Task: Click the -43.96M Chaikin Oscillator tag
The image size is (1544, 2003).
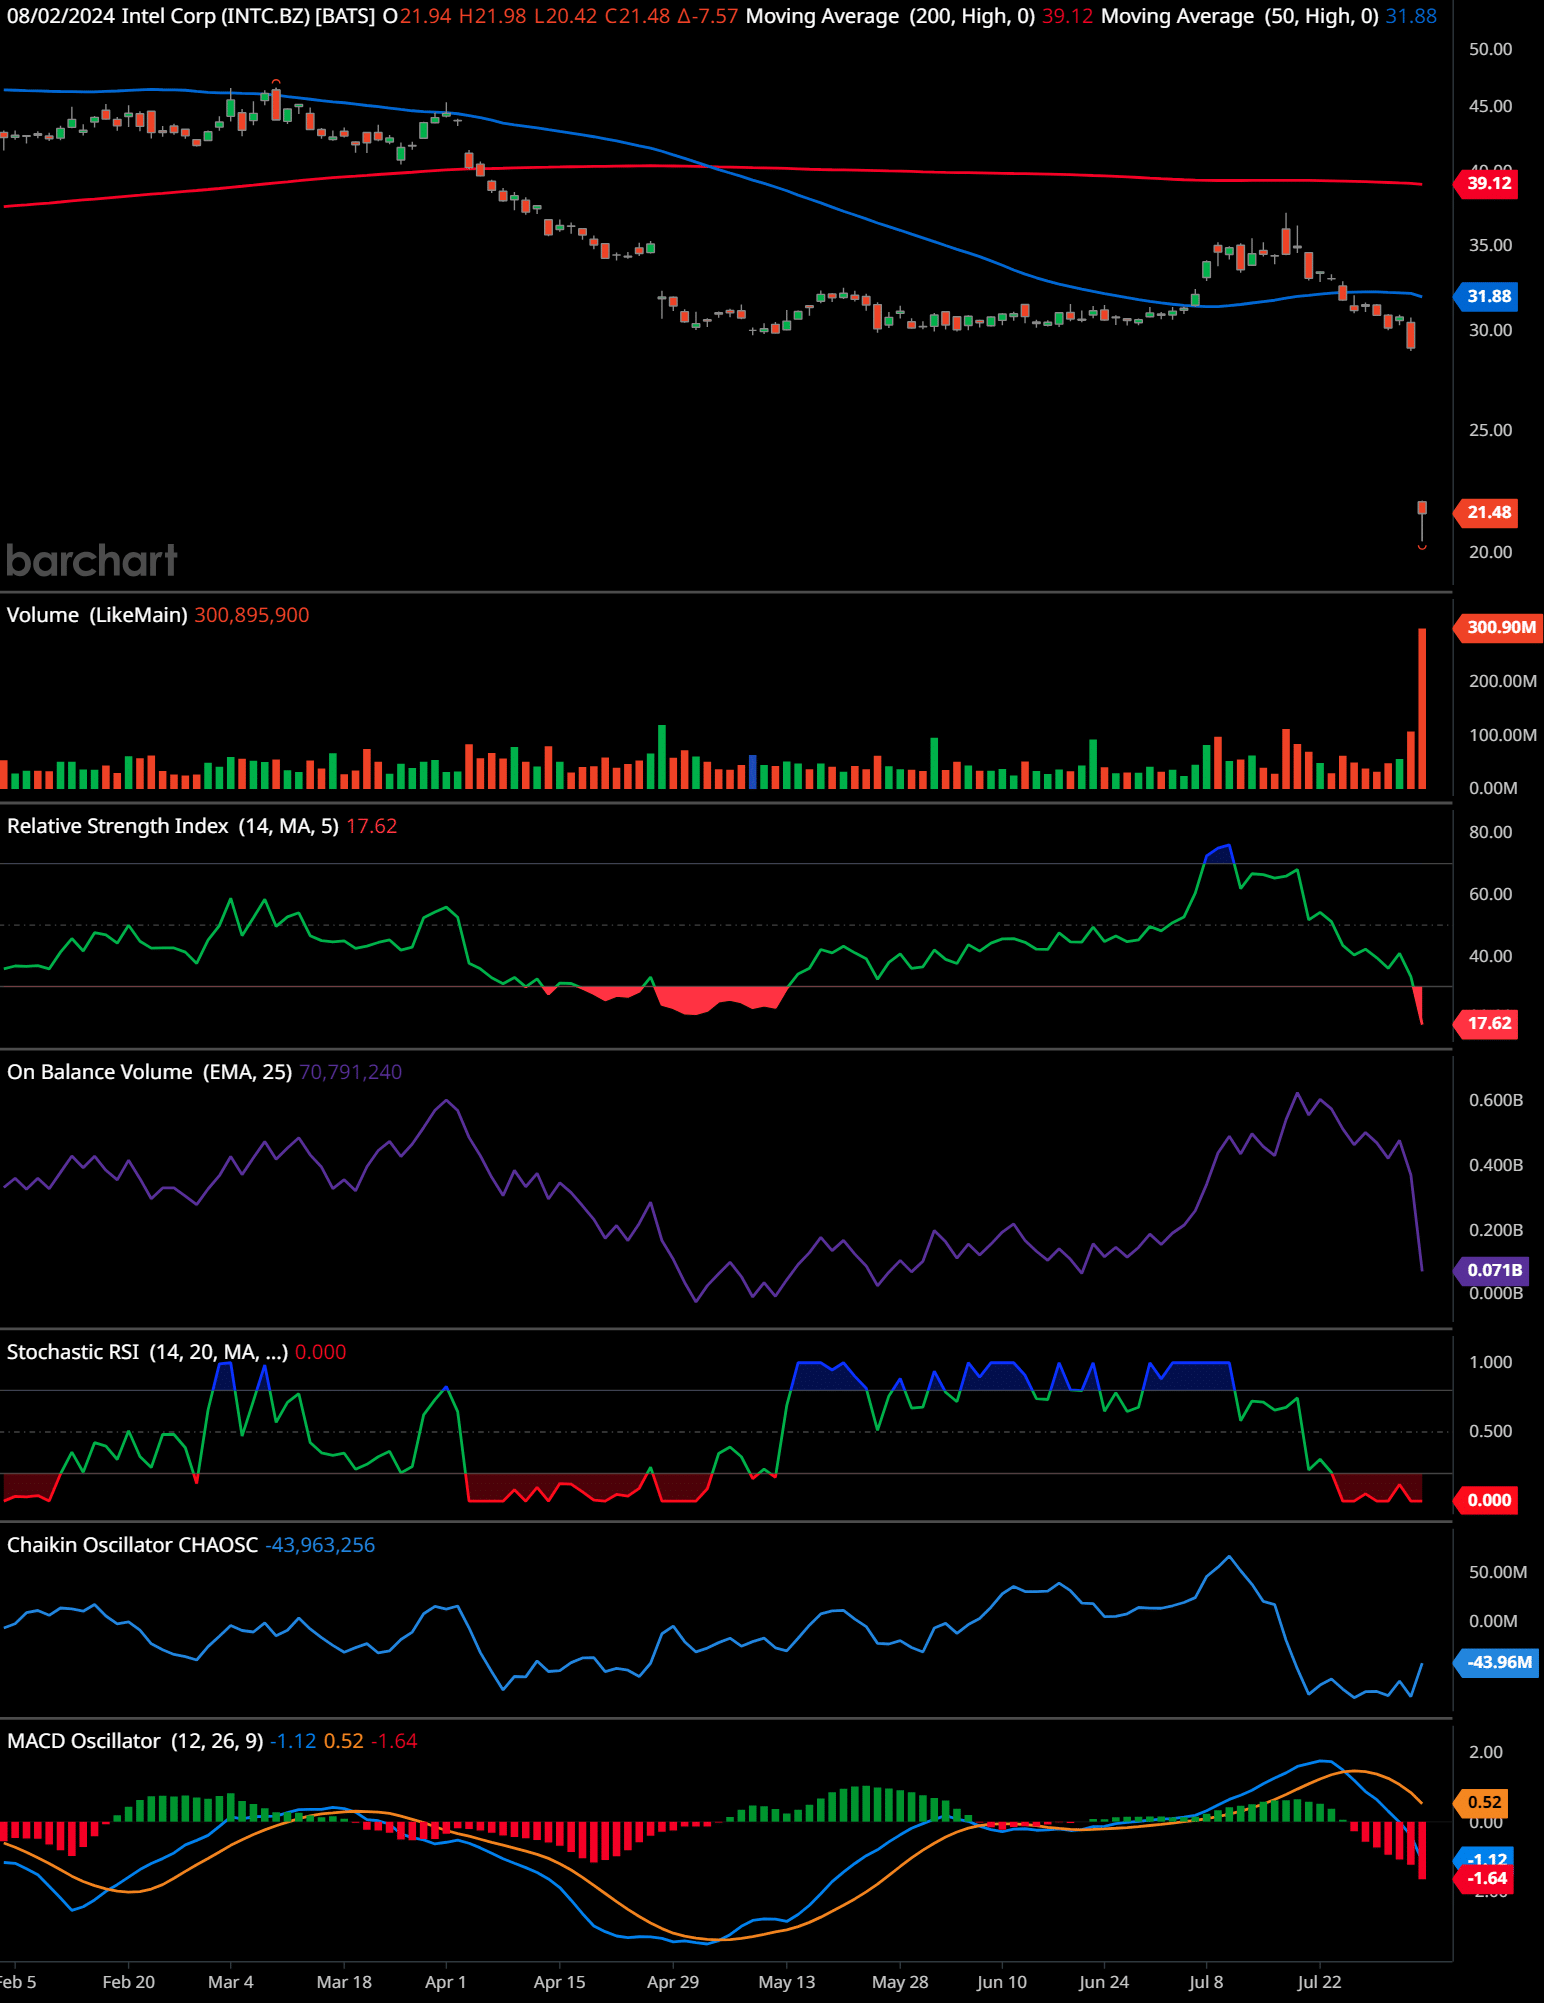Action: (1497, 1662)
